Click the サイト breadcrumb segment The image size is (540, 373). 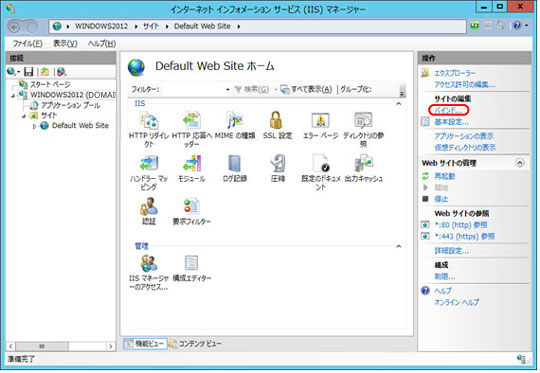pos(151,26)
